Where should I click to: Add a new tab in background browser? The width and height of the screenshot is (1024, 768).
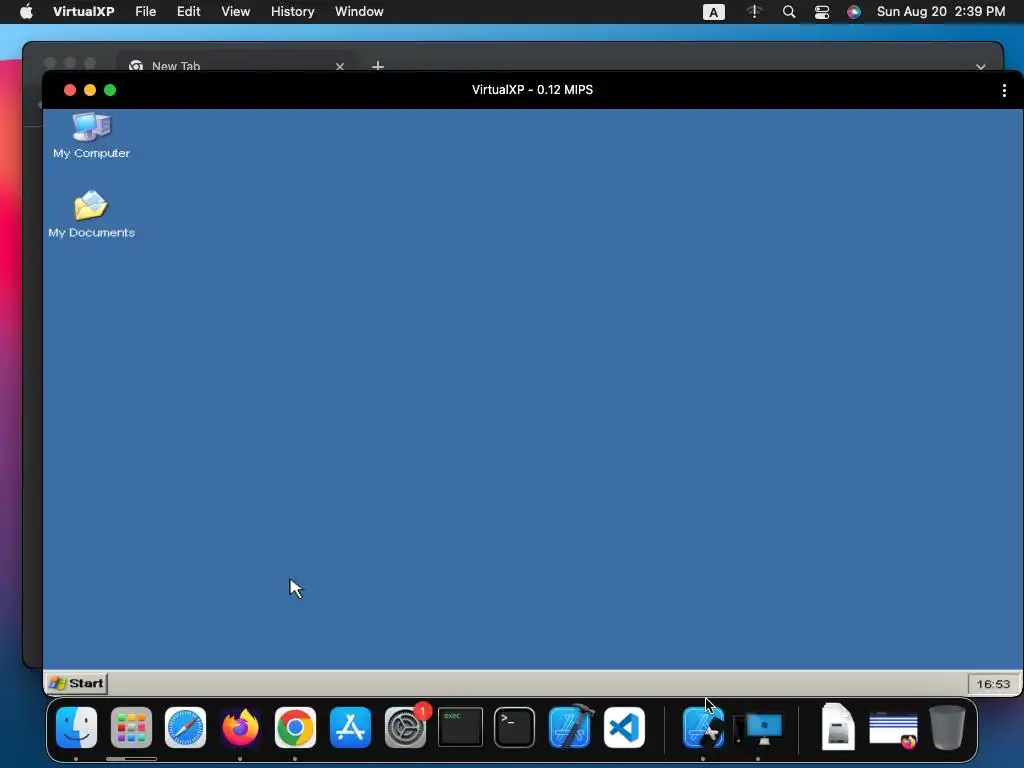click(377, 65)
